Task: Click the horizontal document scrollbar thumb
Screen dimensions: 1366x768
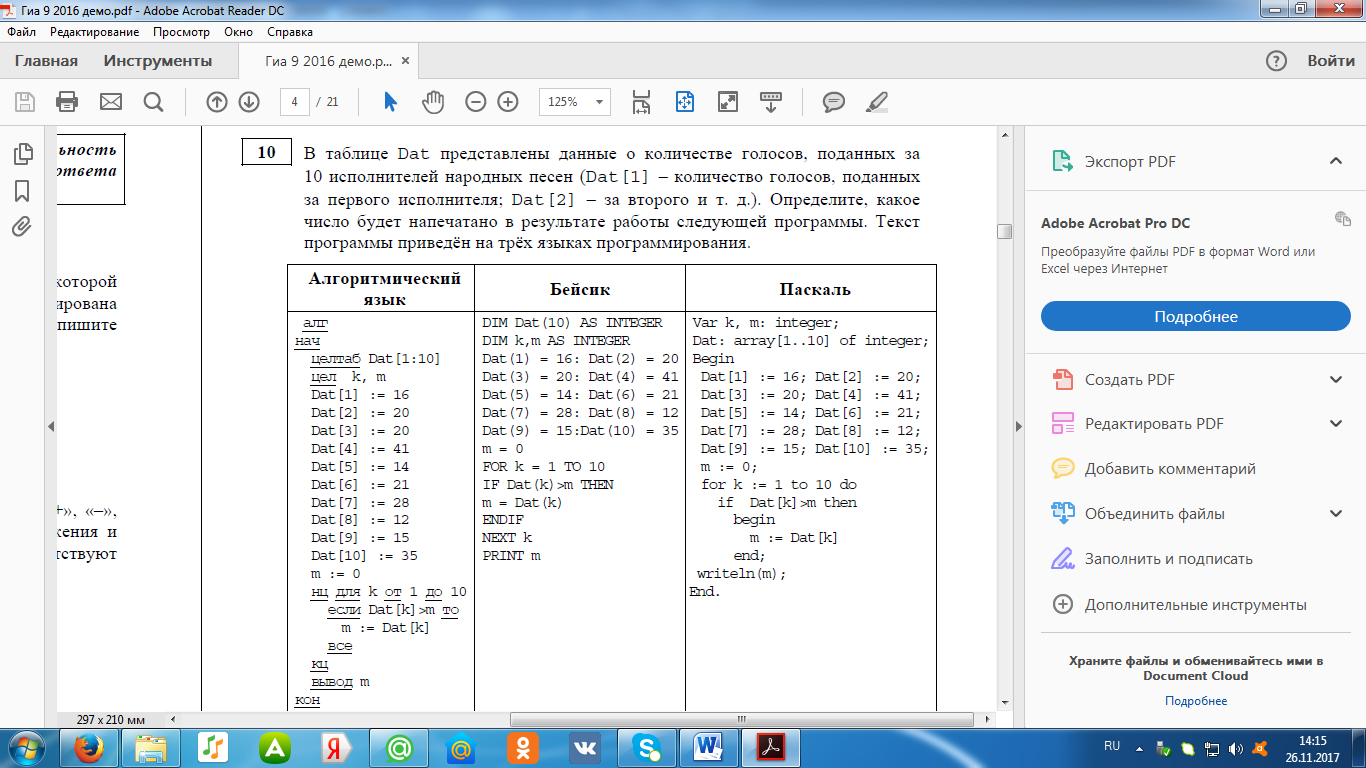Action: [741, 719]
